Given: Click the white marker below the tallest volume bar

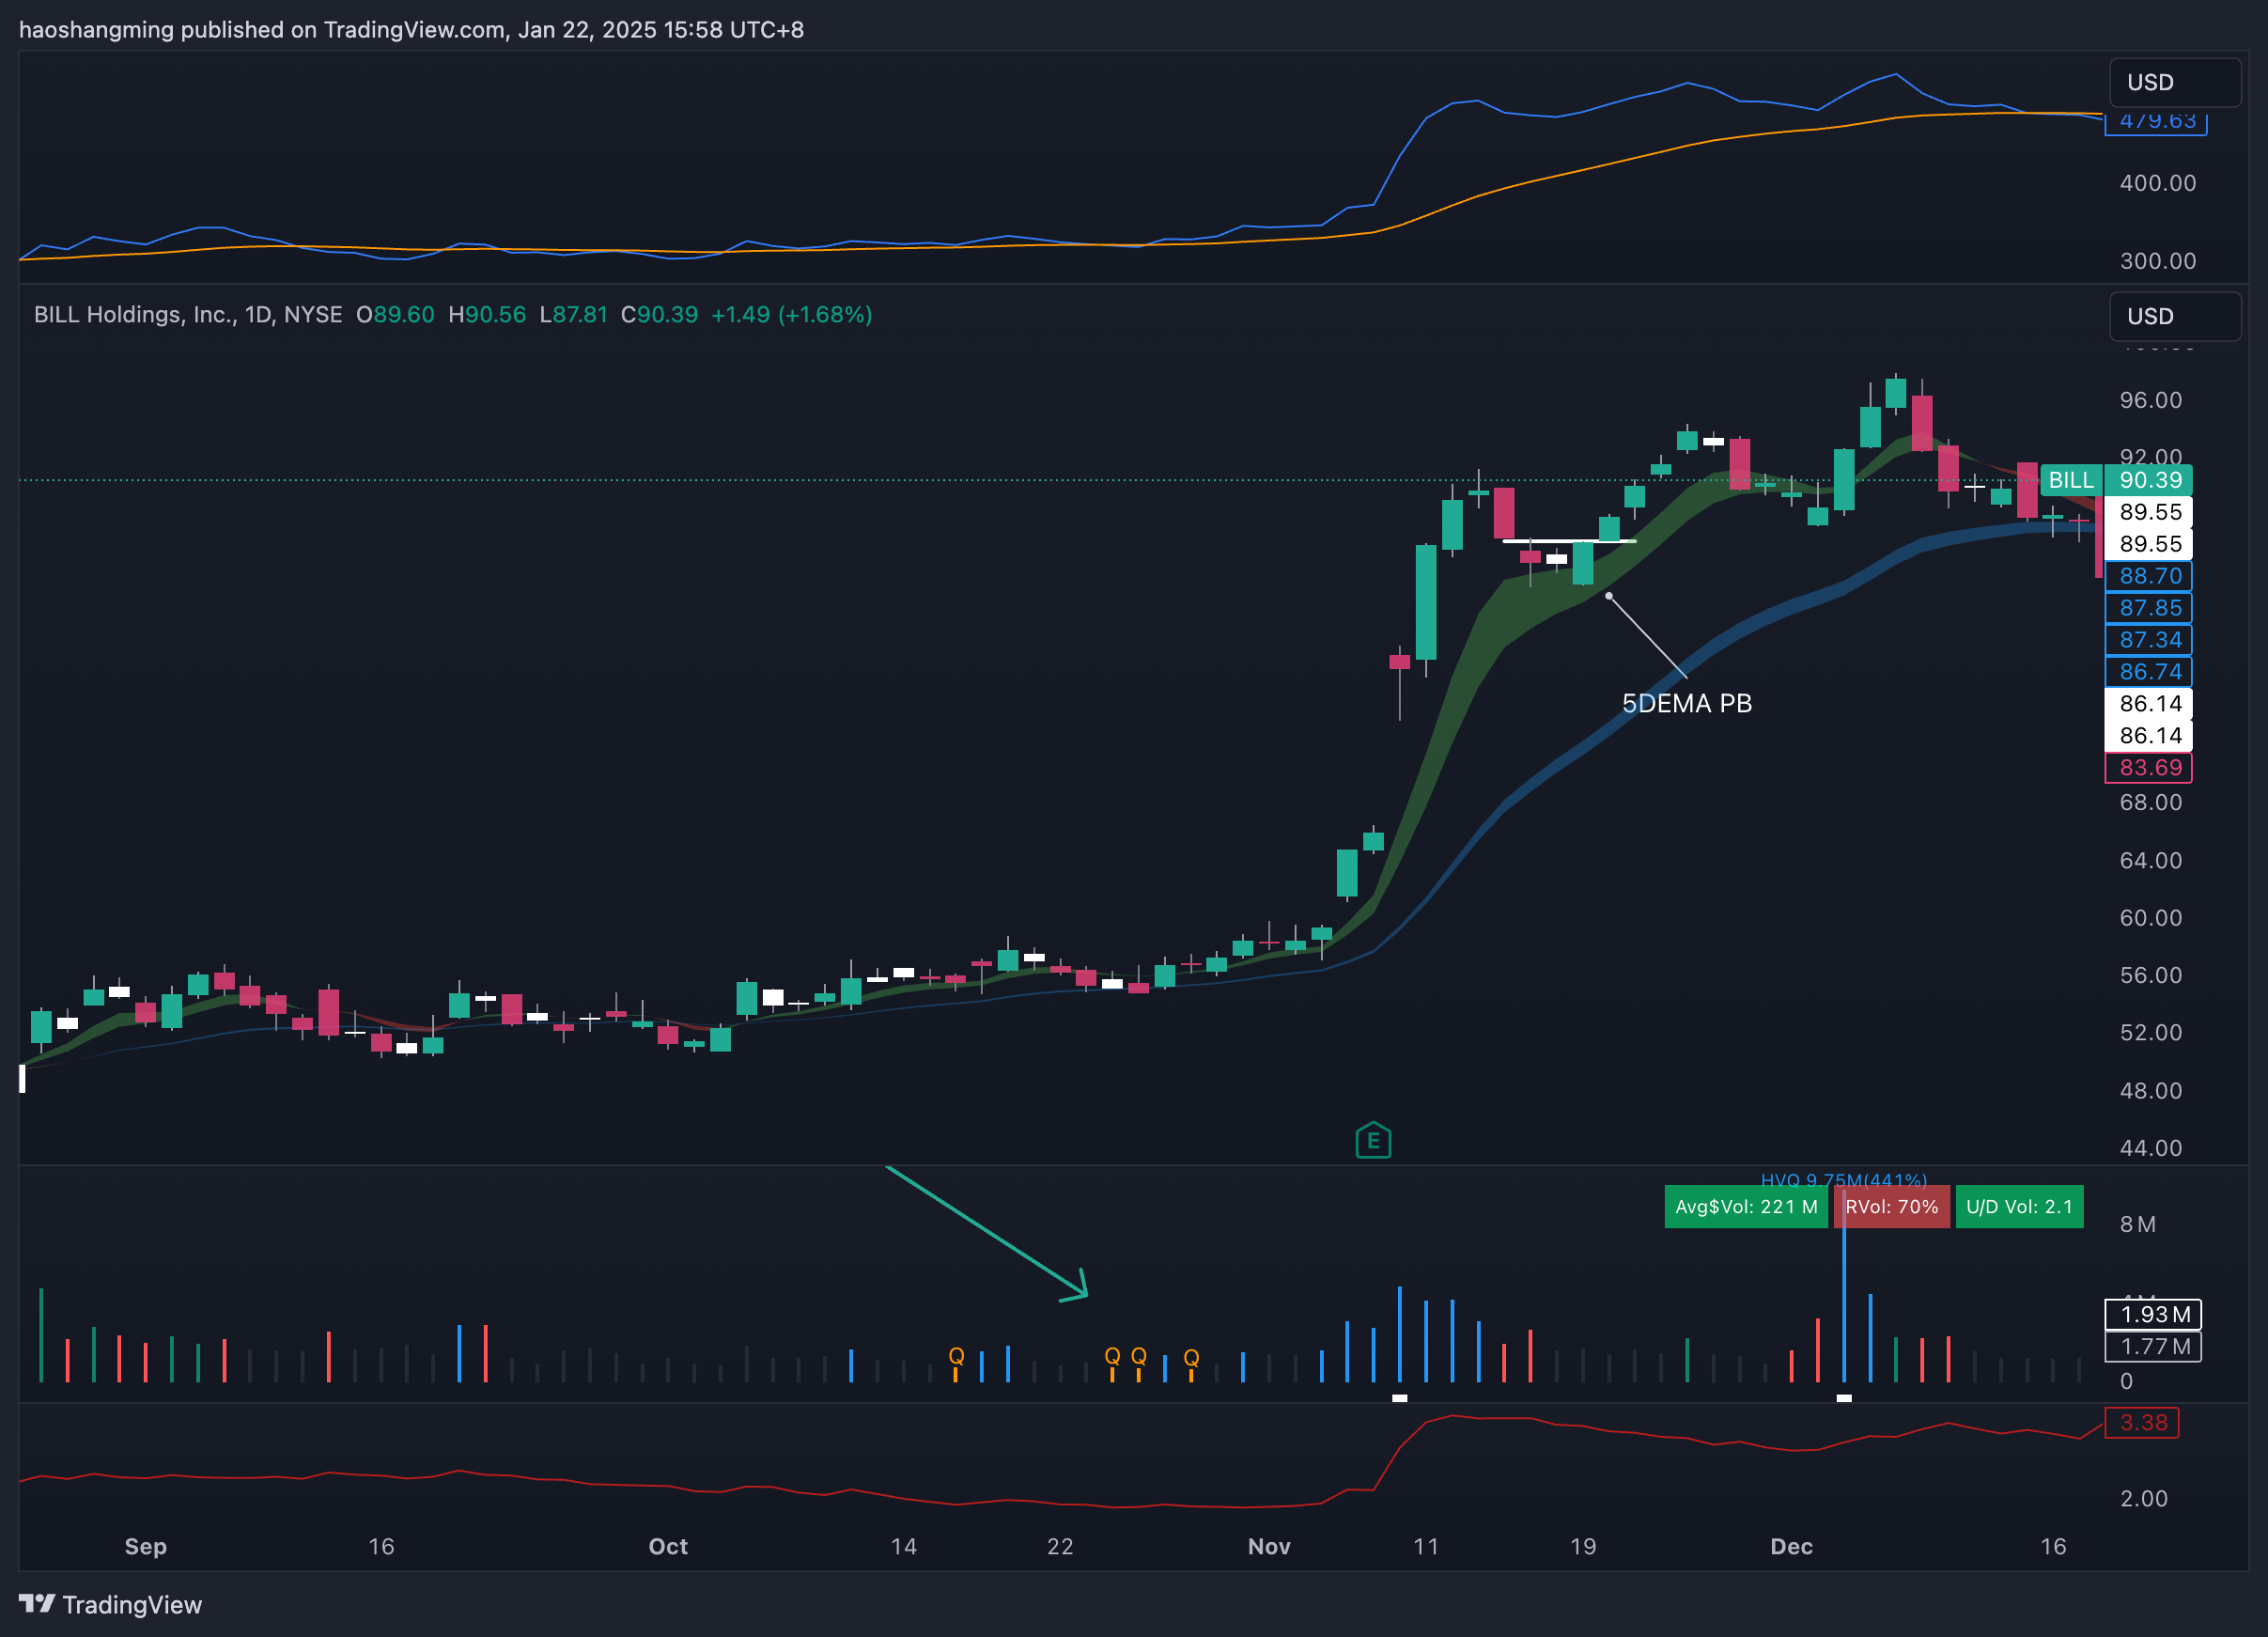Looking at the screenshot, I should pyautogui.click(x=1844, y=1398).
